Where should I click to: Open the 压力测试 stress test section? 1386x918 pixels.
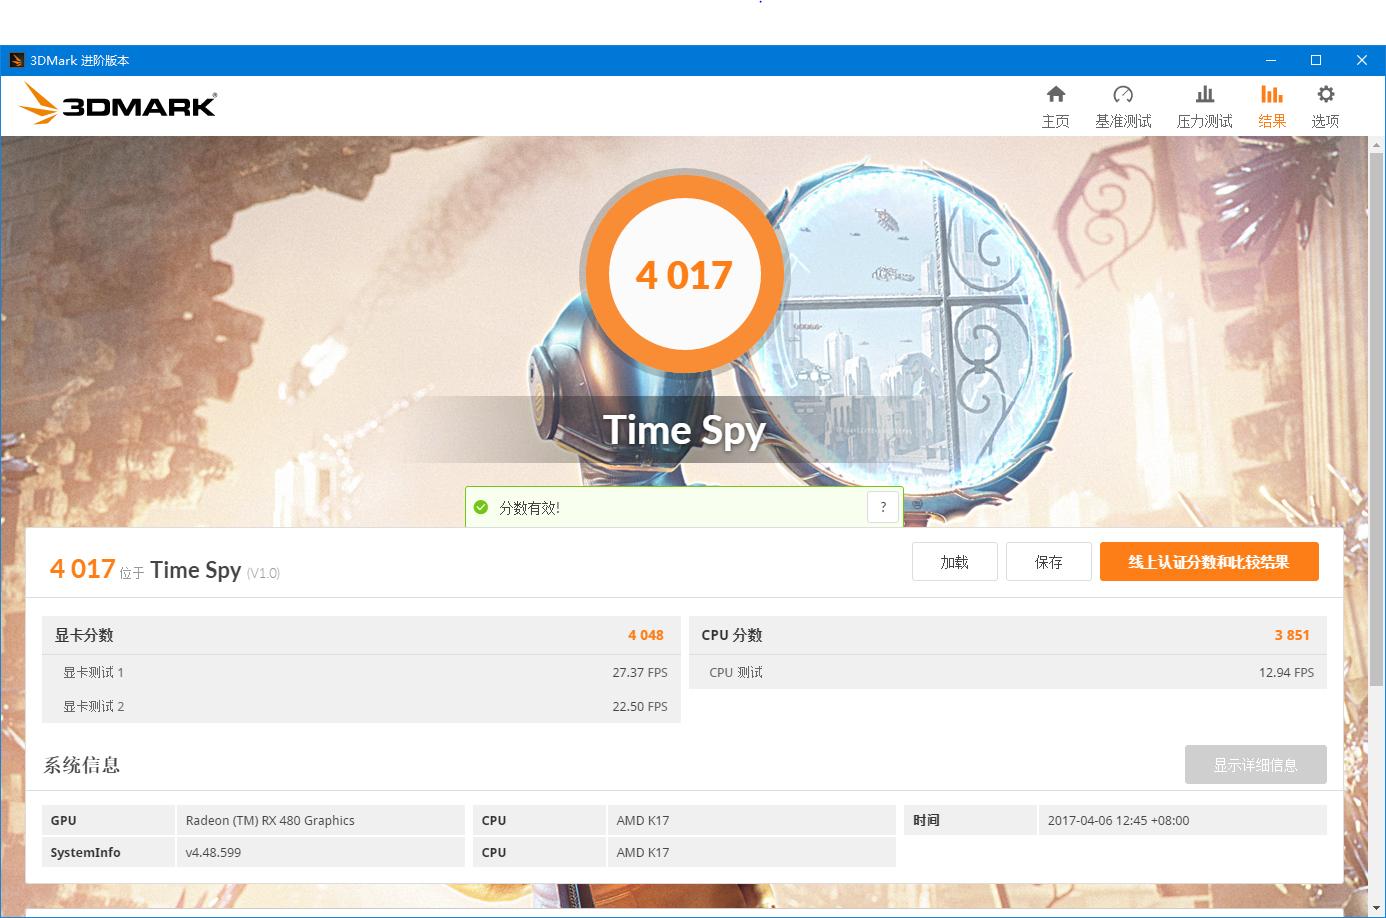[1204, 105]
